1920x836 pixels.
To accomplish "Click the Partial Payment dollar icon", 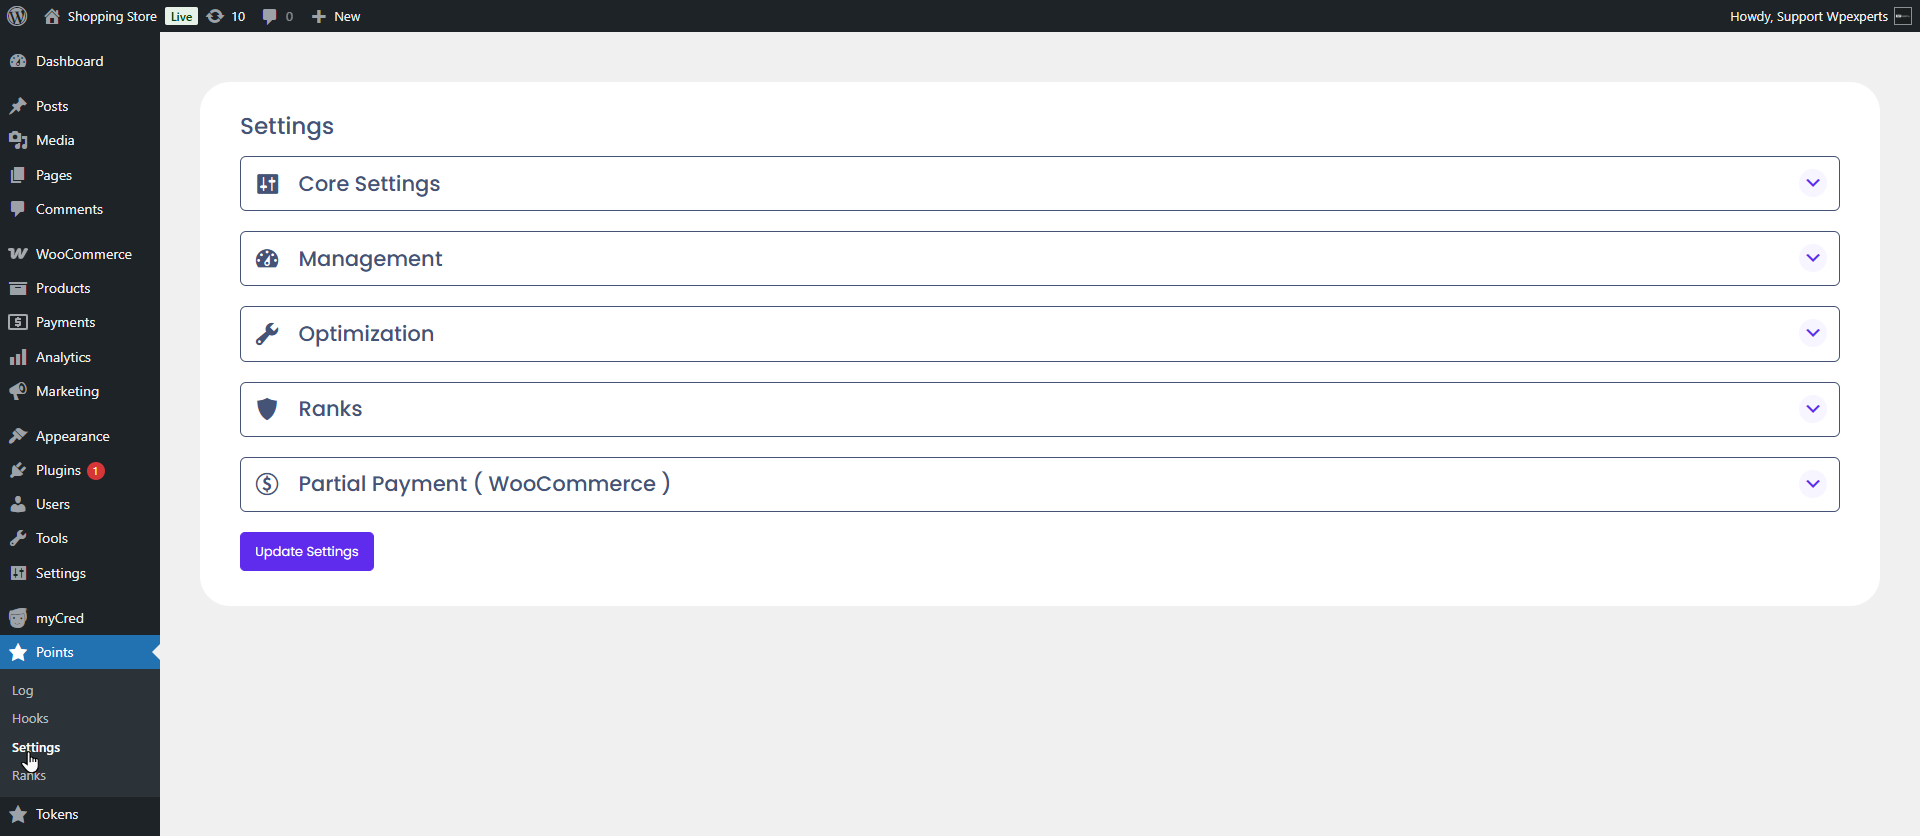I will pyautogui.click(x=268, y=484).
